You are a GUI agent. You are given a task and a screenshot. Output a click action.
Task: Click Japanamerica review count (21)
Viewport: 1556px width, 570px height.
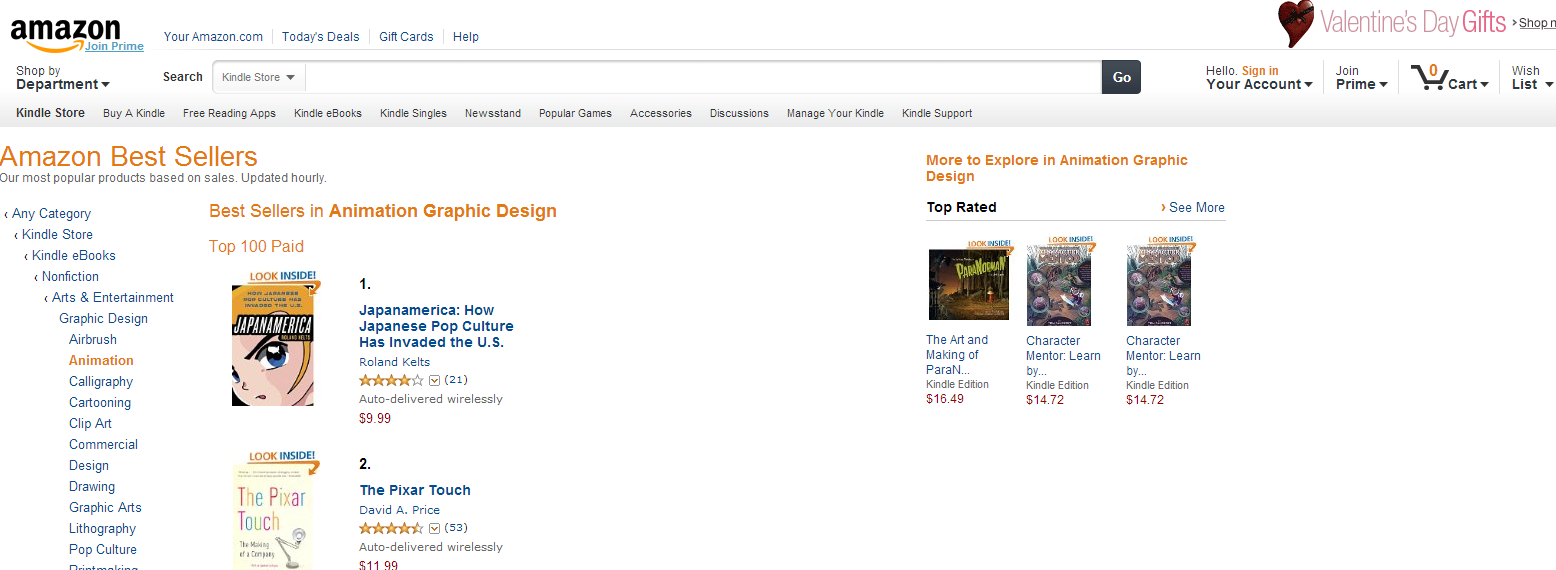[456, 380]
